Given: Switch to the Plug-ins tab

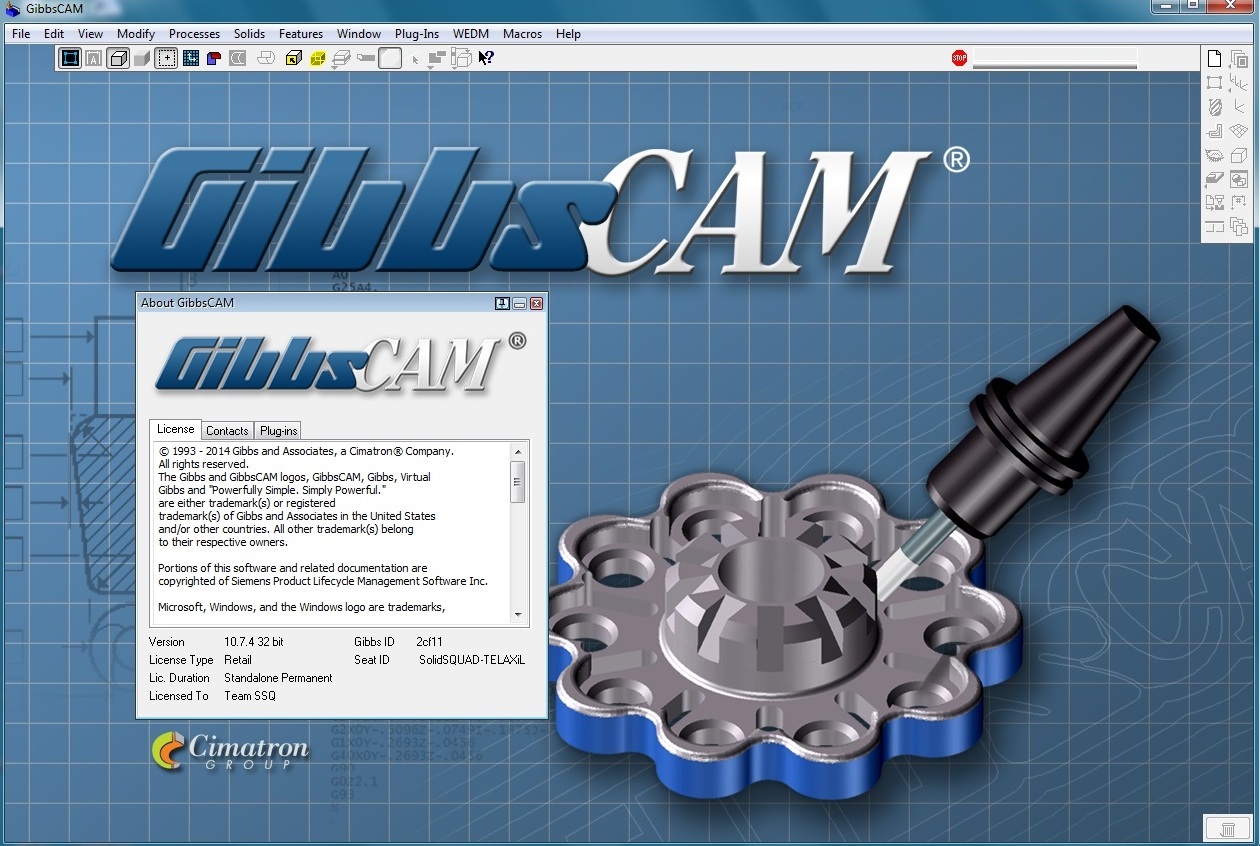Looking at the screenshot, I should 278,431.
